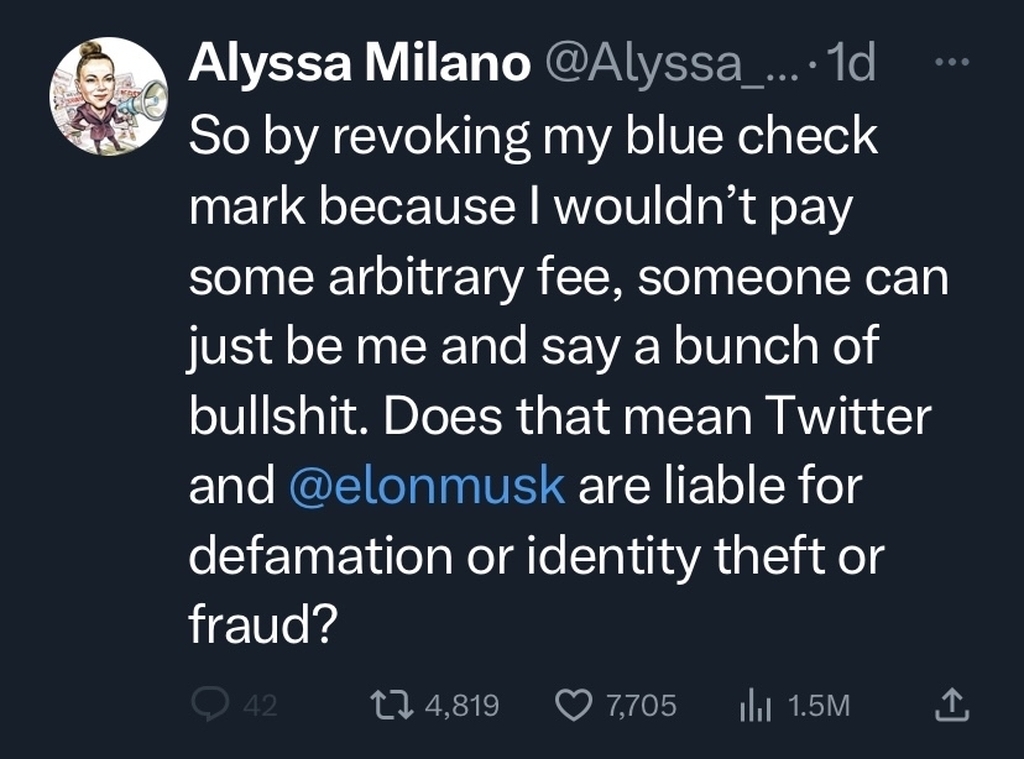Open view analytics bar chart icon
The image size is (1024, 759).
tap(756, 706)
